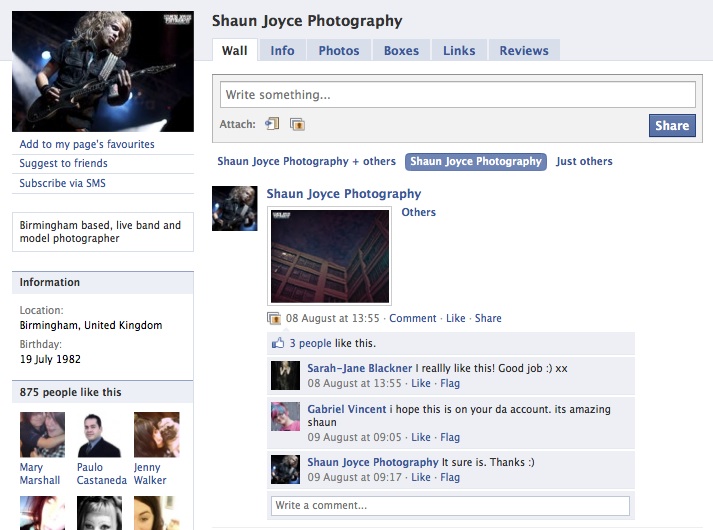Flag the 'It sure is. Thanks' comment
The height and width of the screenshot is (530, 713).
(450, 477)
